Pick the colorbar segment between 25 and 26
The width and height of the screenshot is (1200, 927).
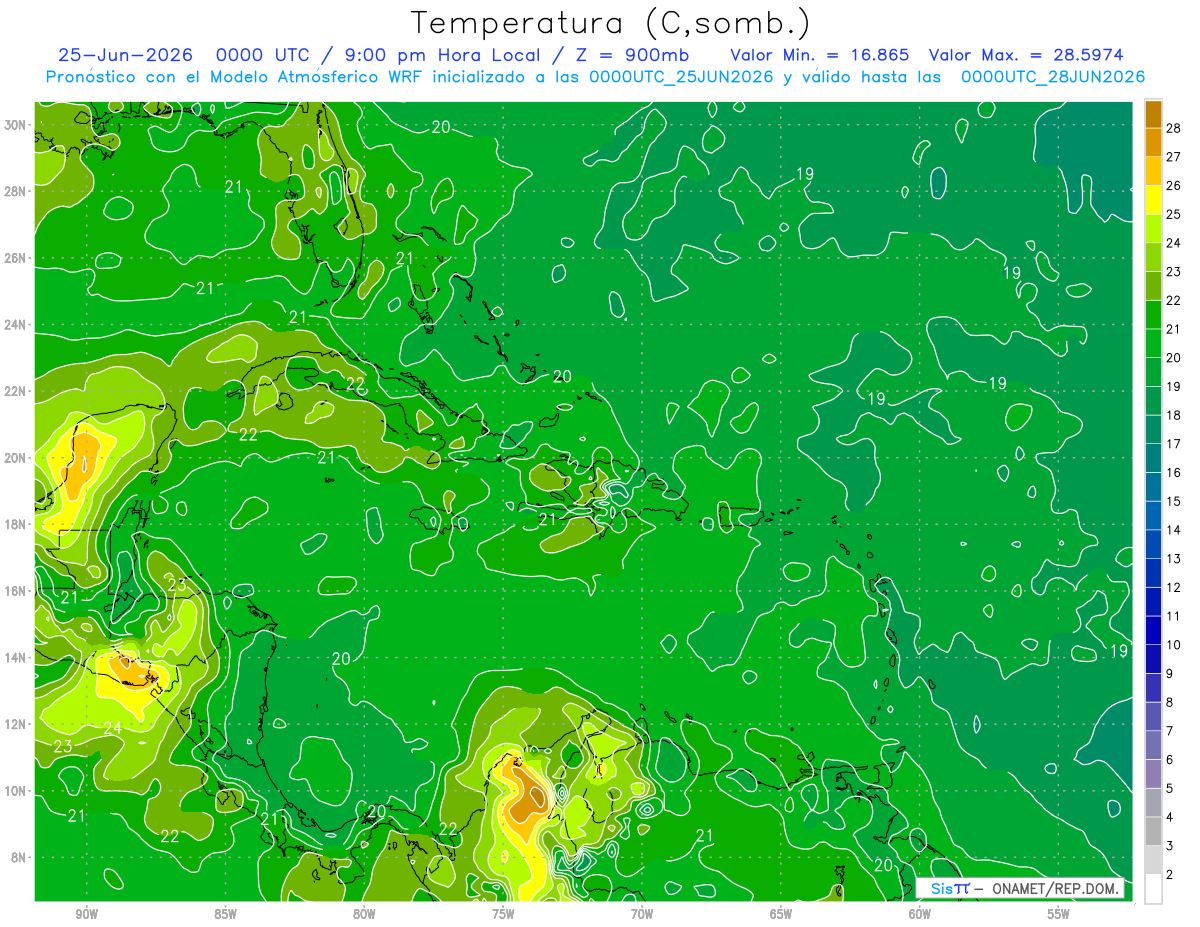click(1154, 200)
